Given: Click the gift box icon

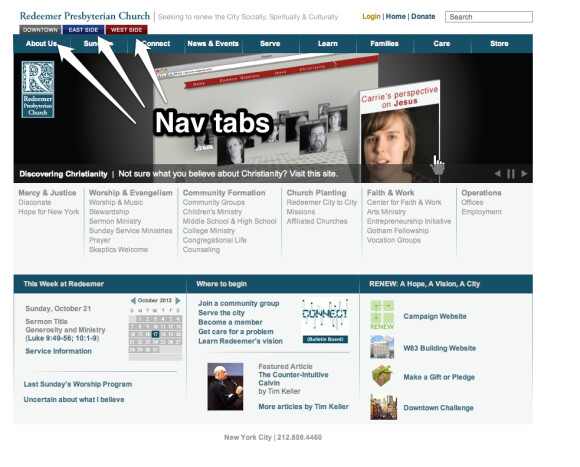Looking at the screenshot, I should pyautogui.click(x=382, y=376).
